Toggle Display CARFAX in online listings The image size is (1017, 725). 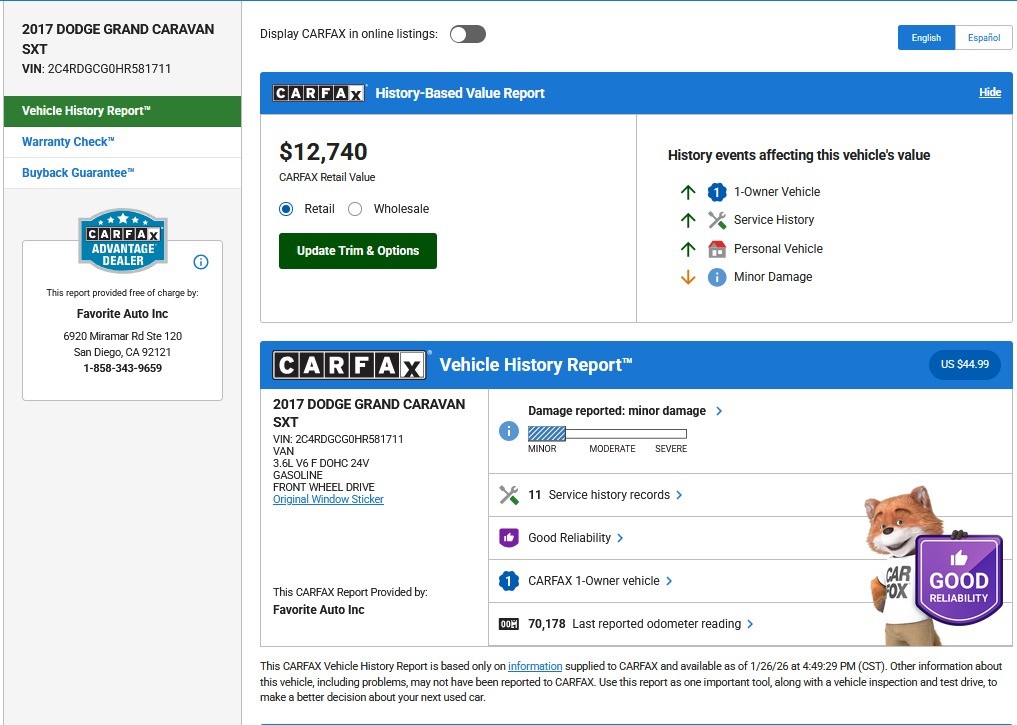467,35
